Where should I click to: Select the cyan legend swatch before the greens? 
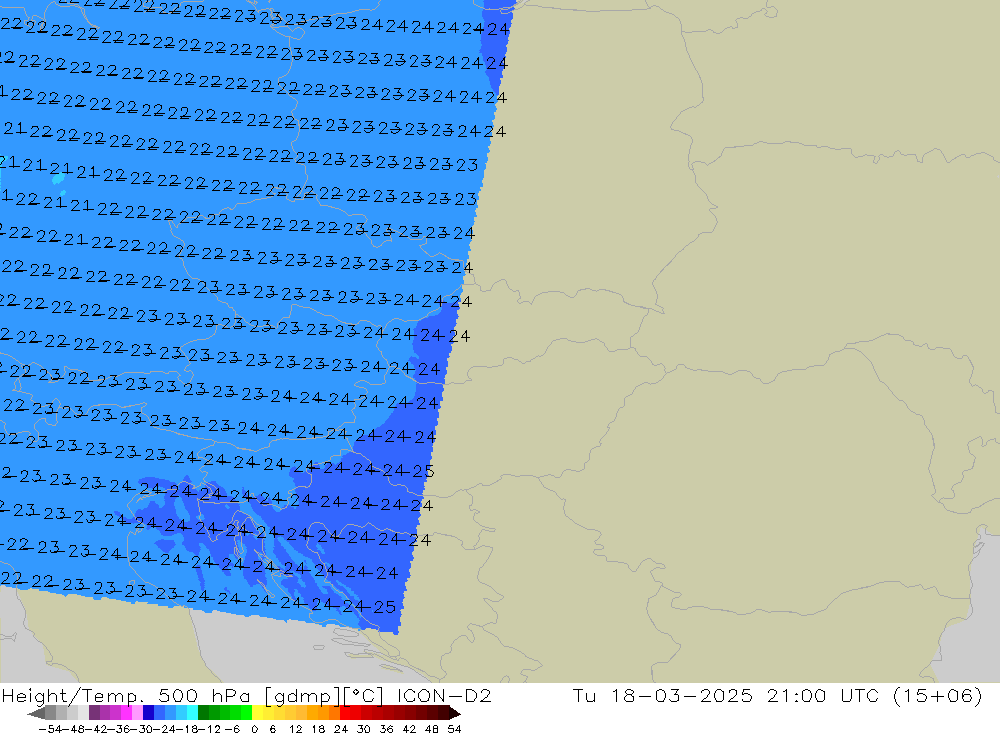(x=192, y=713)
